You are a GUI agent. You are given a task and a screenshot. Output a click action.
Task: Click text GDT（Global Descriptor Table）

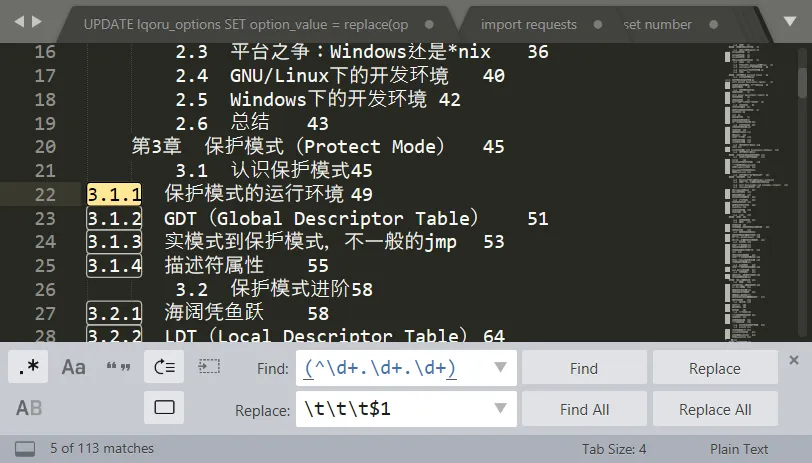(x=321, y=218)
